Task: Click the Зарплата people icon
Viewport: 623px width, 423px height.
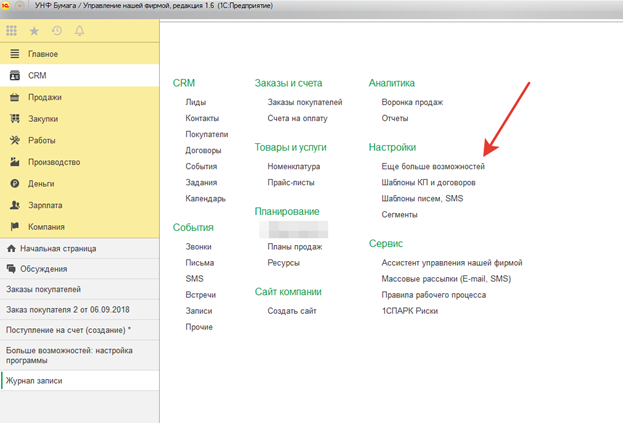Action: (x=15, y=205)
